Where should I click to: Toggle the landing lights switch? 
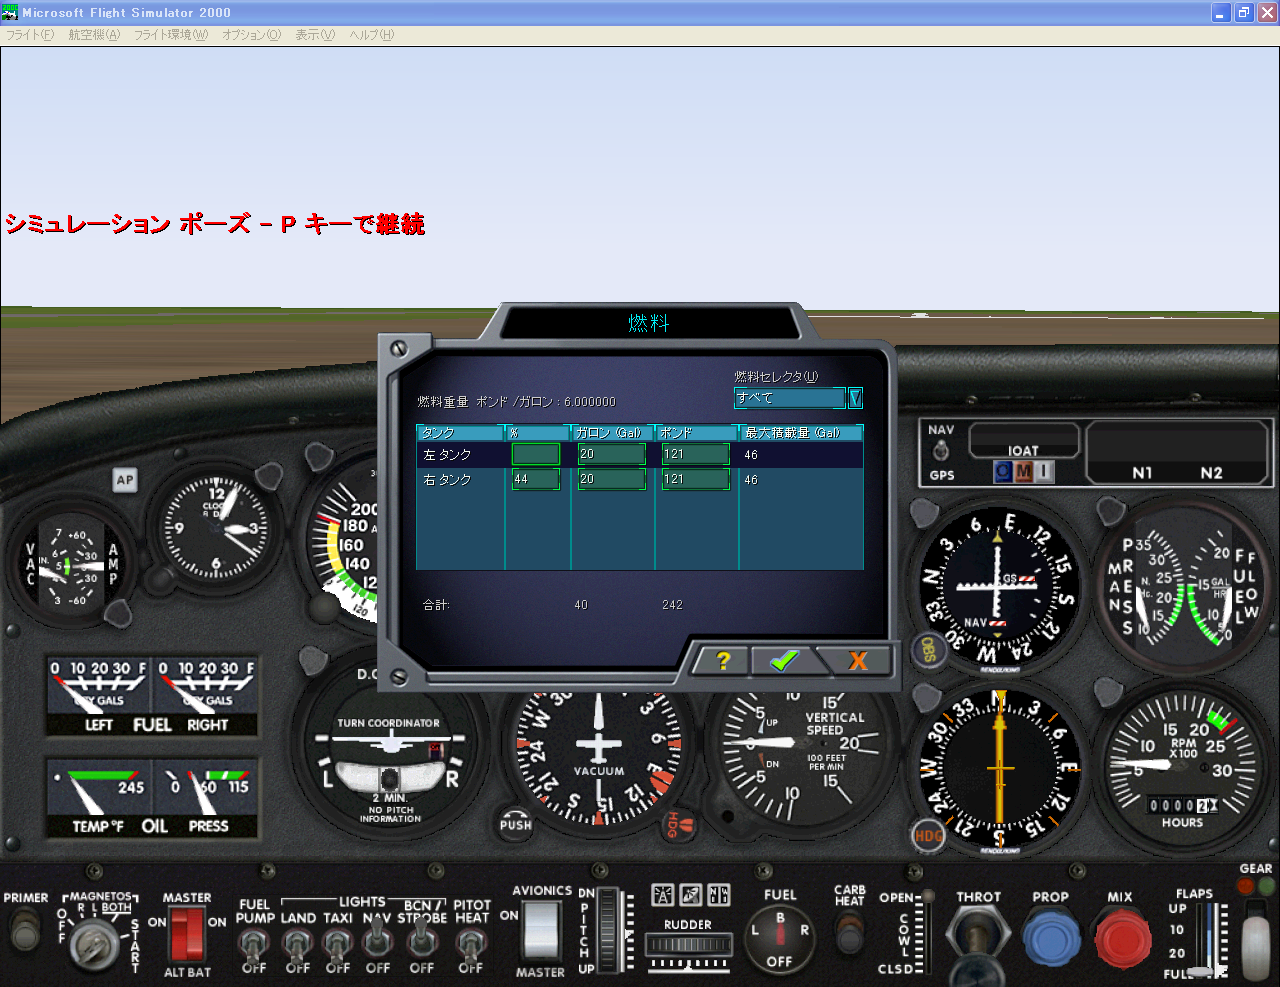pyautogui.click(x=297, y=943)
